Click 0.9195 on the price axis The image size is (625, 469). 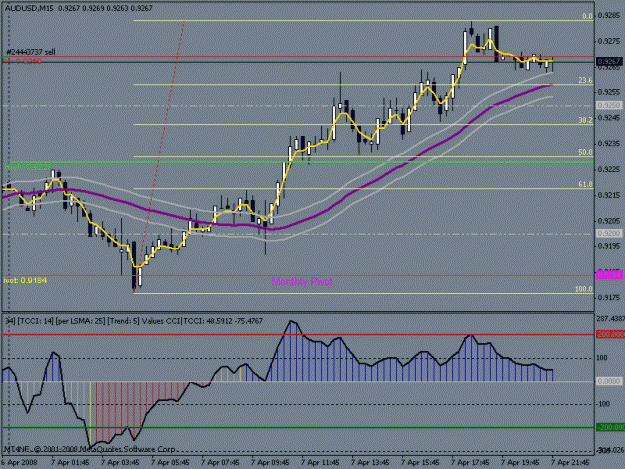(x=609, y=246)
